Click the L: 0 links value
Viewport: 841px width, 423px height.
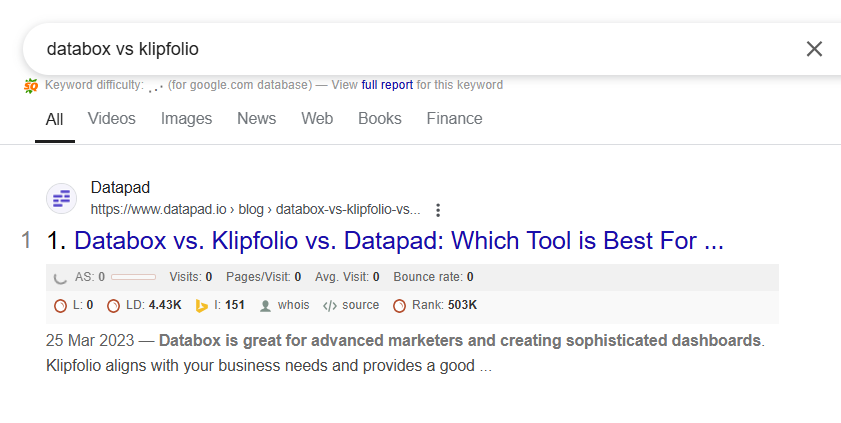coord(83,305)
